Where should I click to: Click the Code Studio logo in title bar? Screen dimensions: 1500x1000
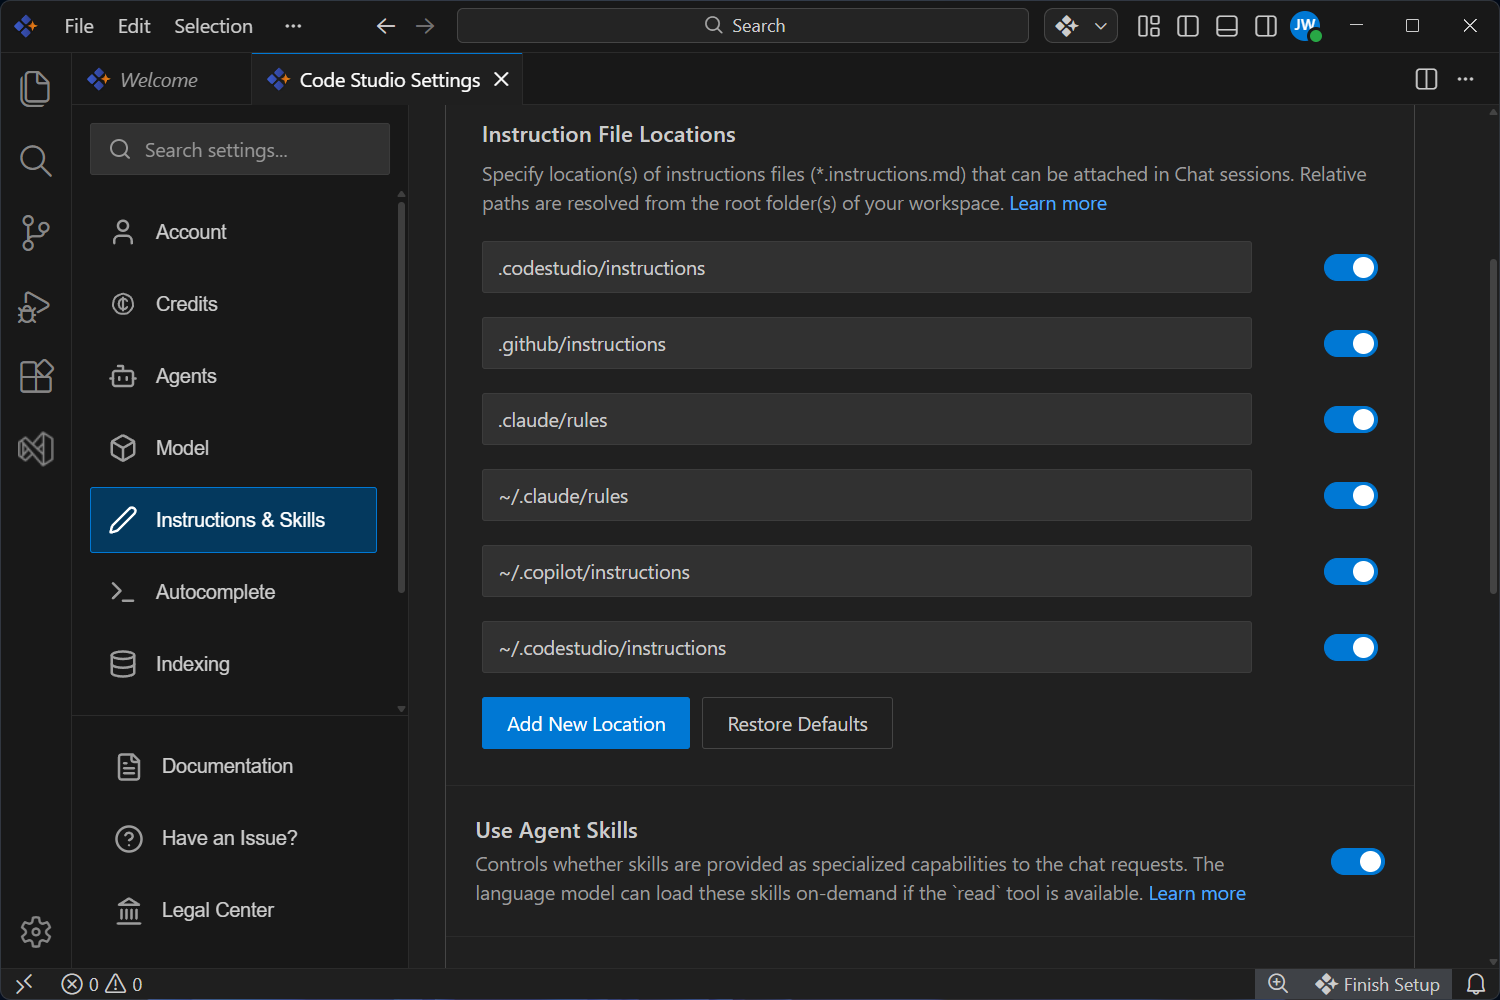26,26
